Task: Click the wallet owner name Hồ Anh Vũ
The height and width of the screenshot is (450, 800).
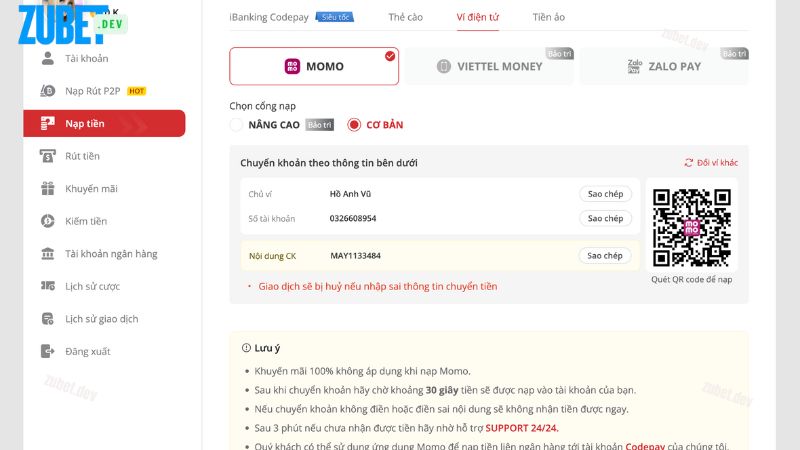Action: [x=350, y=194]
